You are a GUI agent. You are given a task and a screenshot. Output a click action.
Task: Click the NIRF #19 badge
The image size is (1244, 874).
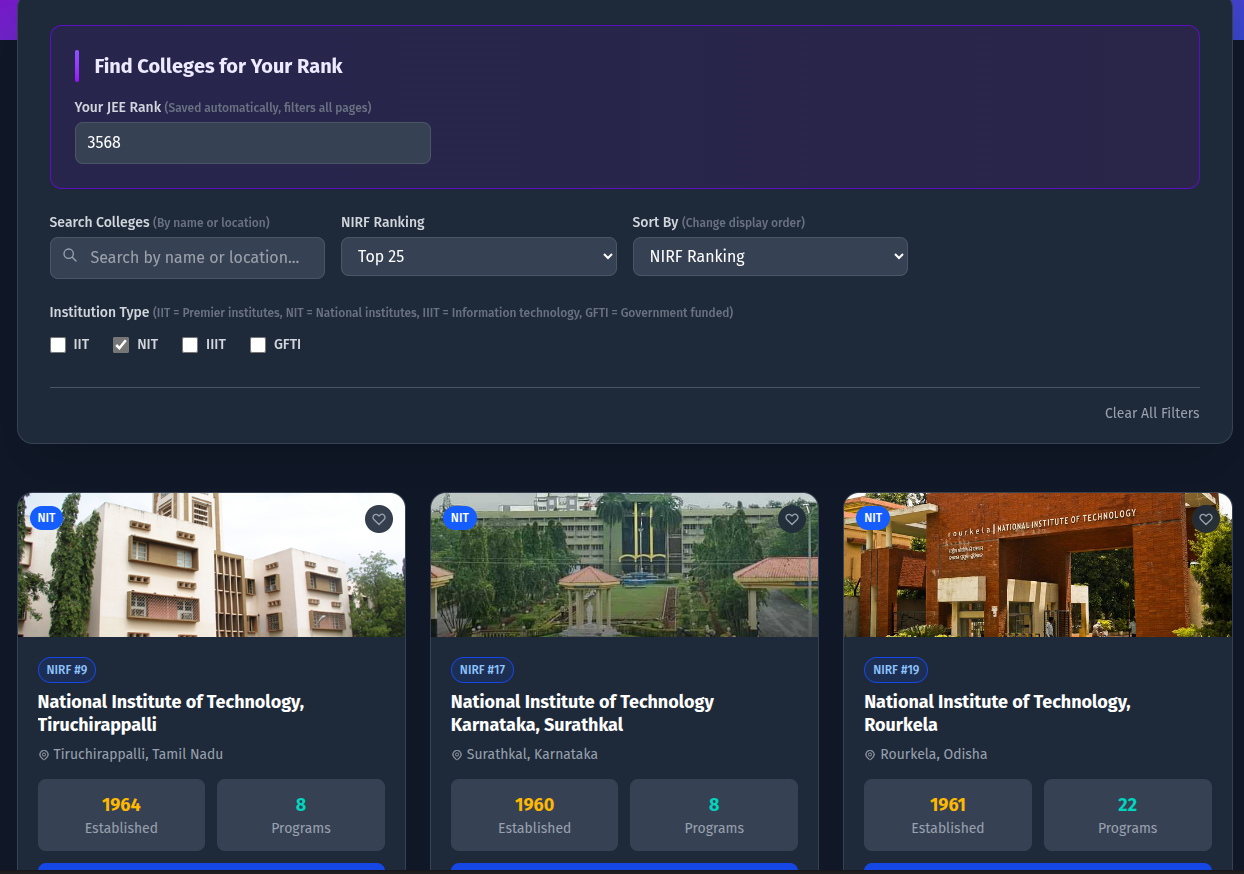click(x=896, y=670)
